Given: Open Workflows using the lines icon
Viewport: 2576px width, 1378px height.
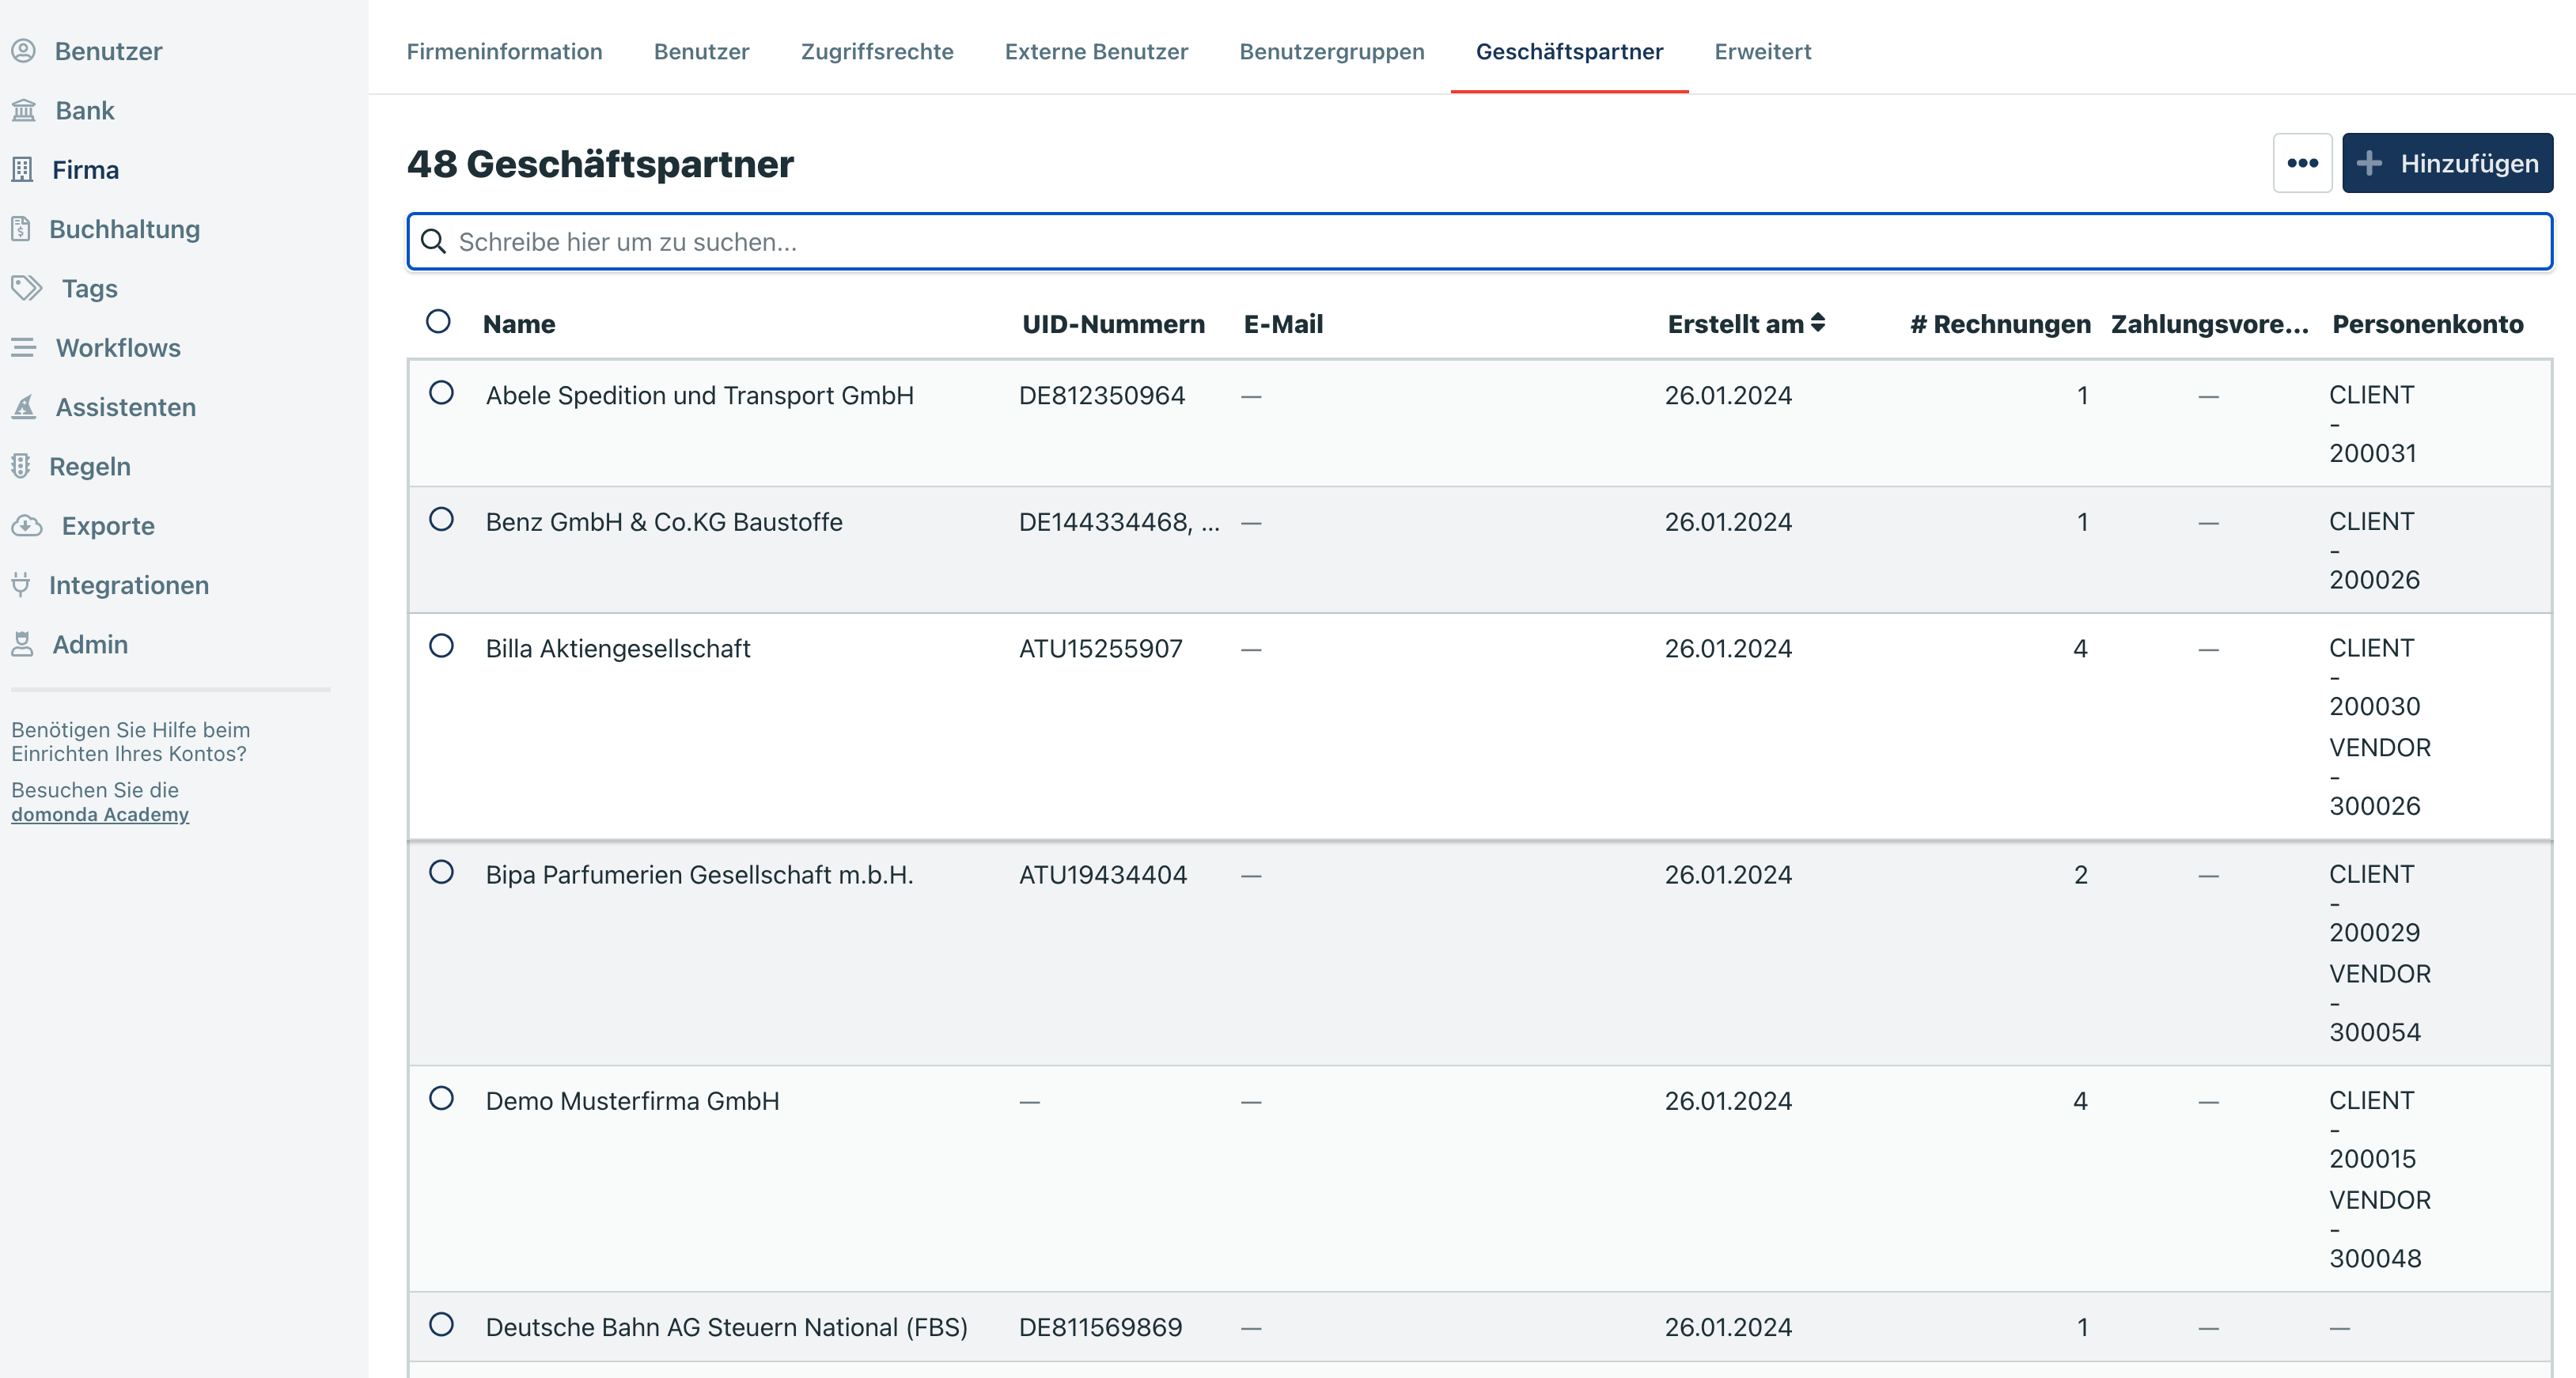Looking at the screenshot, I should [x=24, y=348].
